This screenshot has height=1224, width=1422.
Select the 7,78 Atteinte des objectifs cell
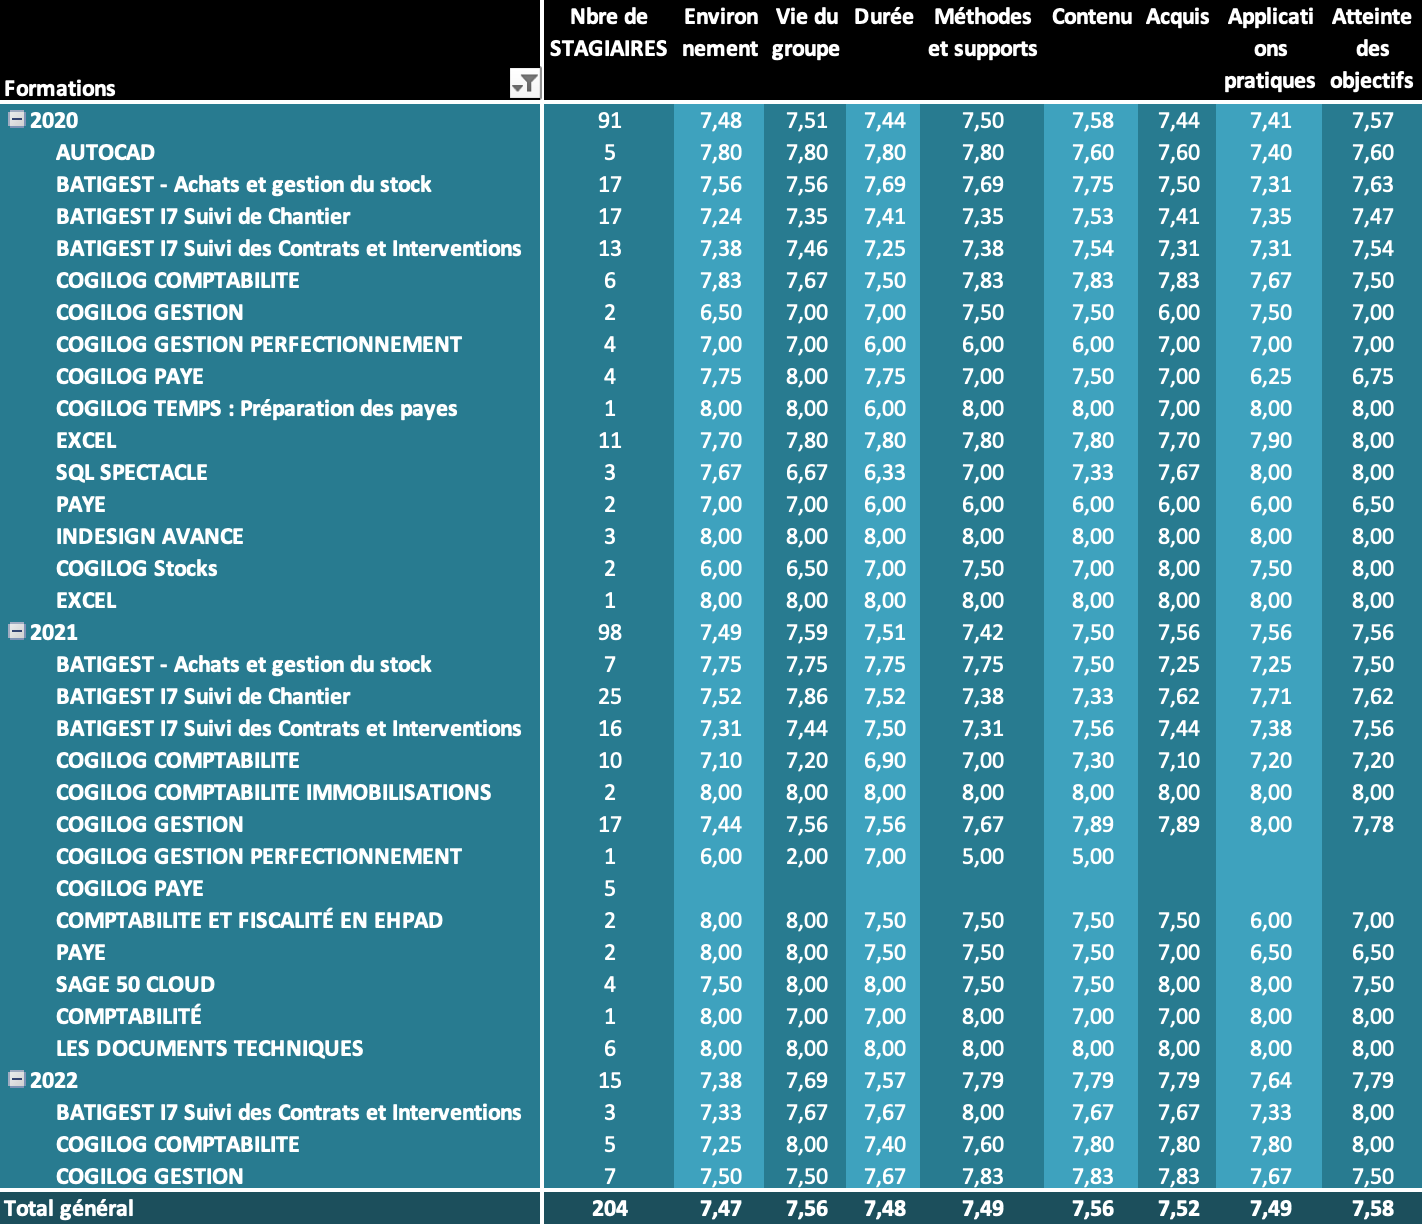point(1373,824)
